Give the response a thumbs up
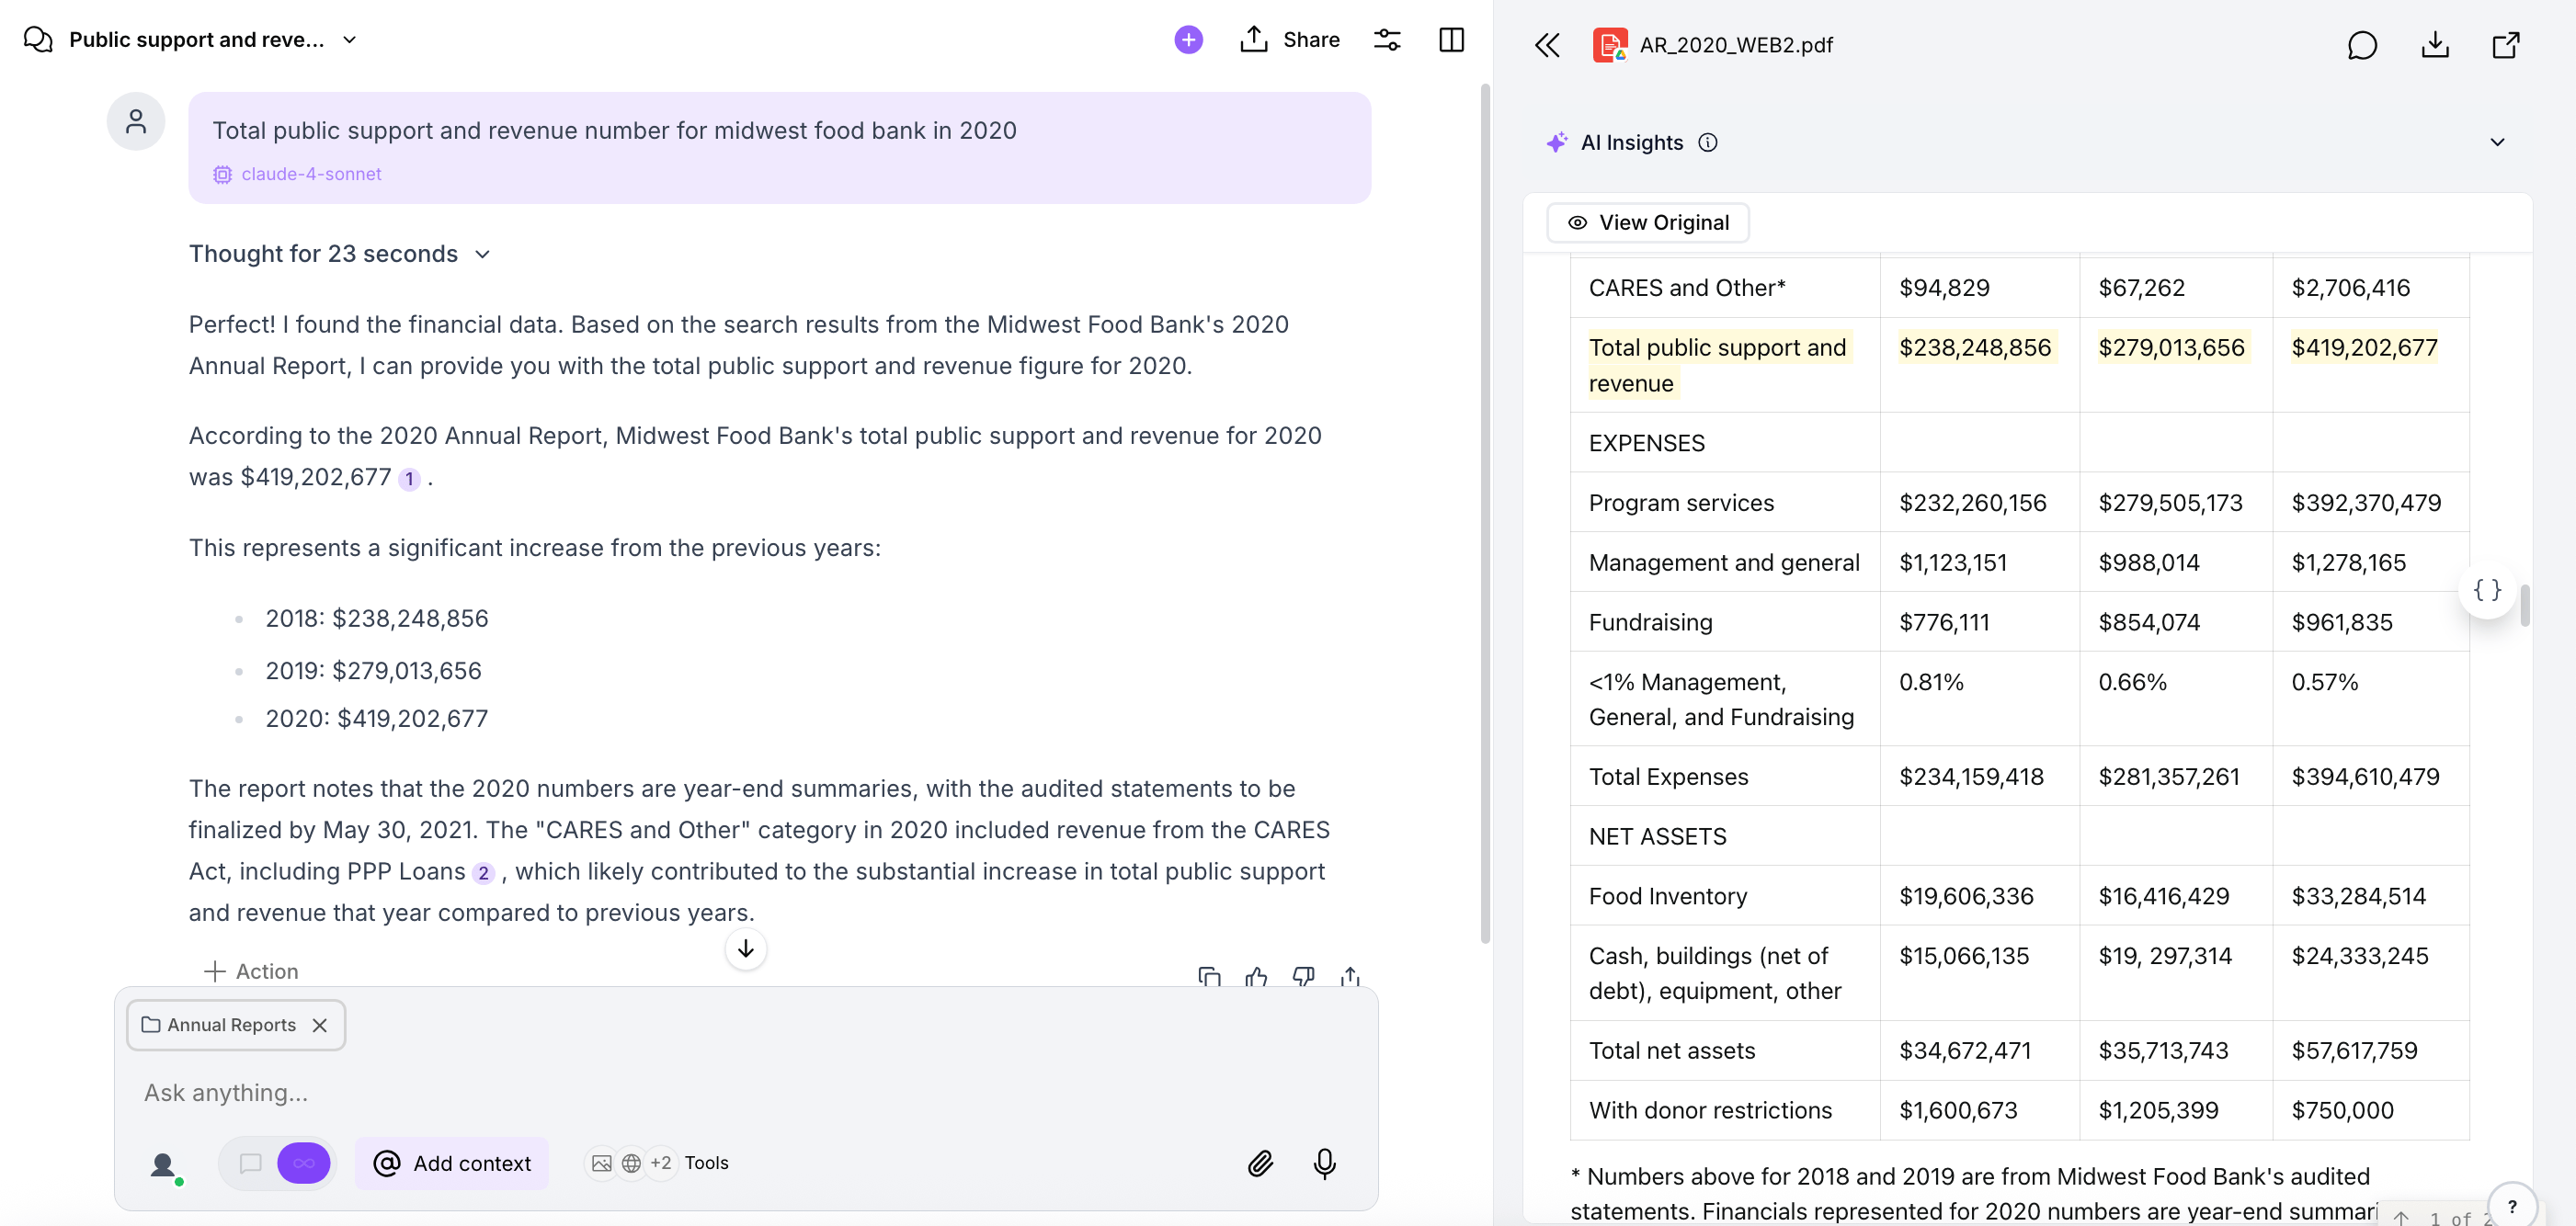This screenshot has width=2576, height=1226. point(1256,977)
